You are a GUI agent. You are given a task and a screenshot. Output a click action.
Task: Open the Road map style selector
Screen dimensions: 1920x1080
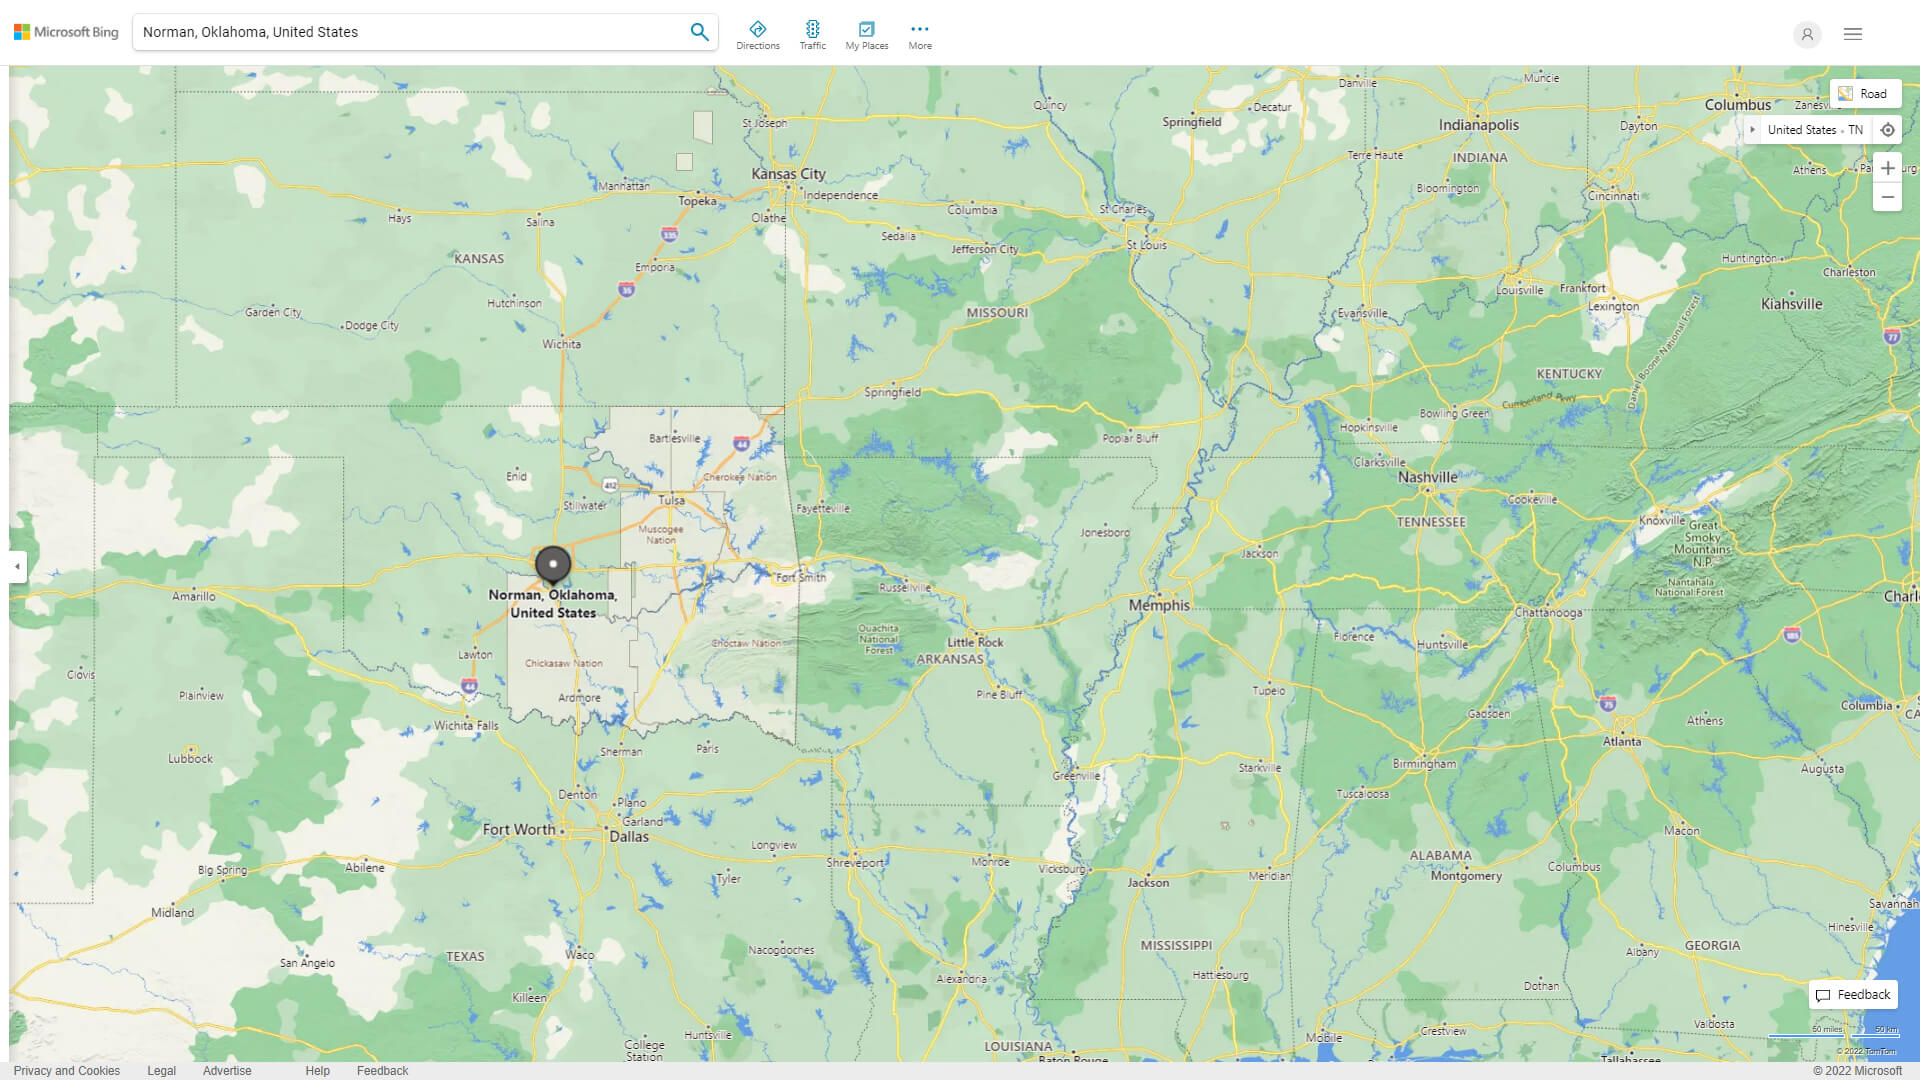(1864, 93)
